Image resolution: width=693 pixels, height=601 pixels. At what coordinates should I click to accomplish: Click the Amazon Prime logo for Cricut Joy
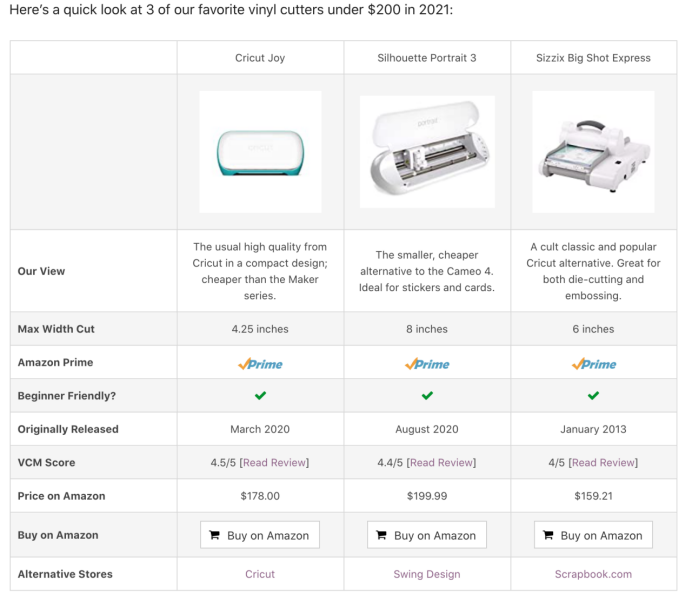click(x=260, y=363)
